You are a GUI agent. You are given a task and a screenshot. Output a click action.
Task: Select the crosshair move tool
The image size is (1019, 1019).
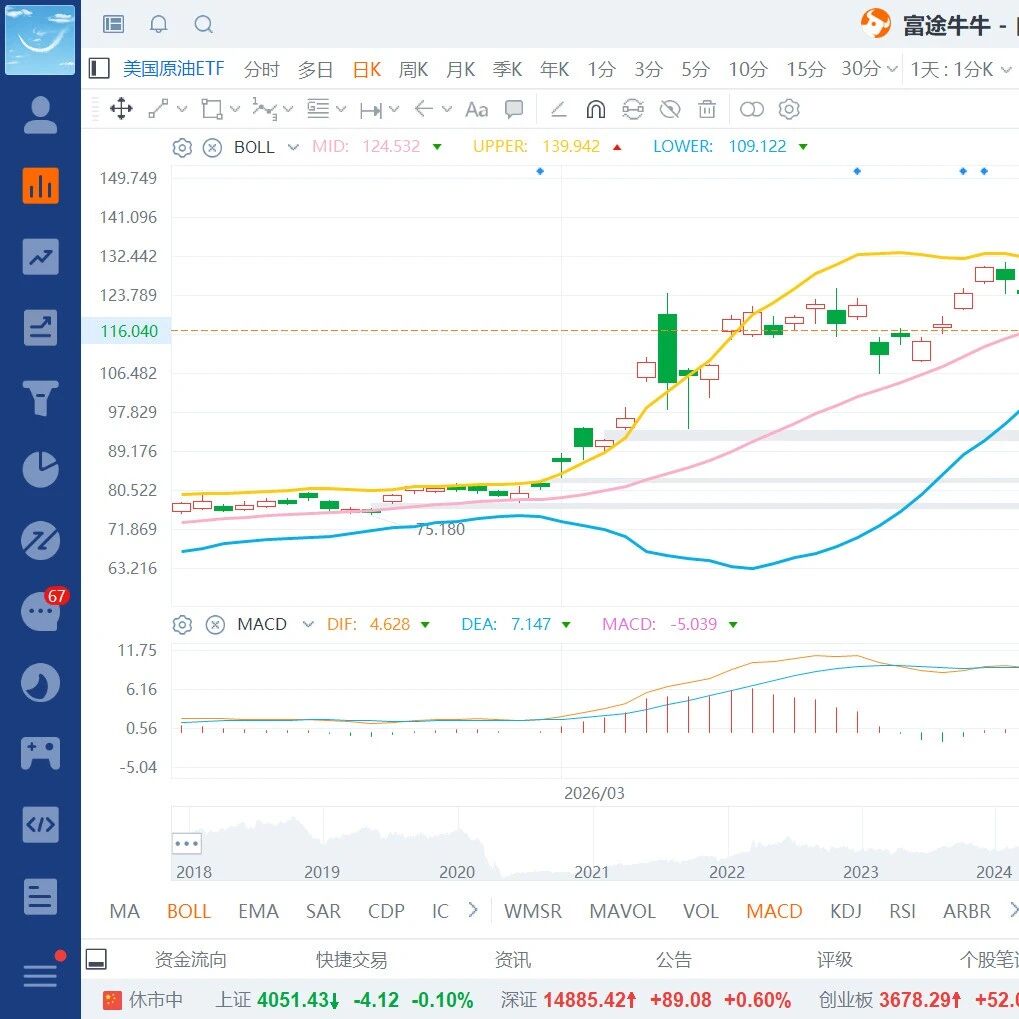pos(121,109)
